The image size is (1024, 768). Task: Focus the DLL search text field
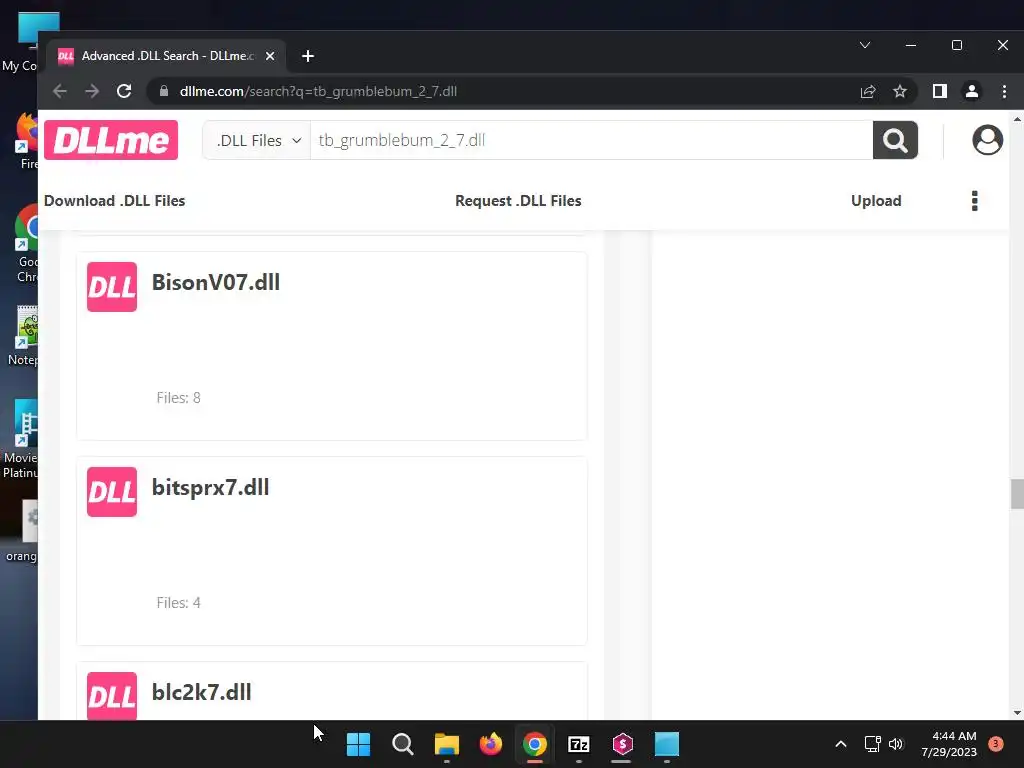click(591, 140)
